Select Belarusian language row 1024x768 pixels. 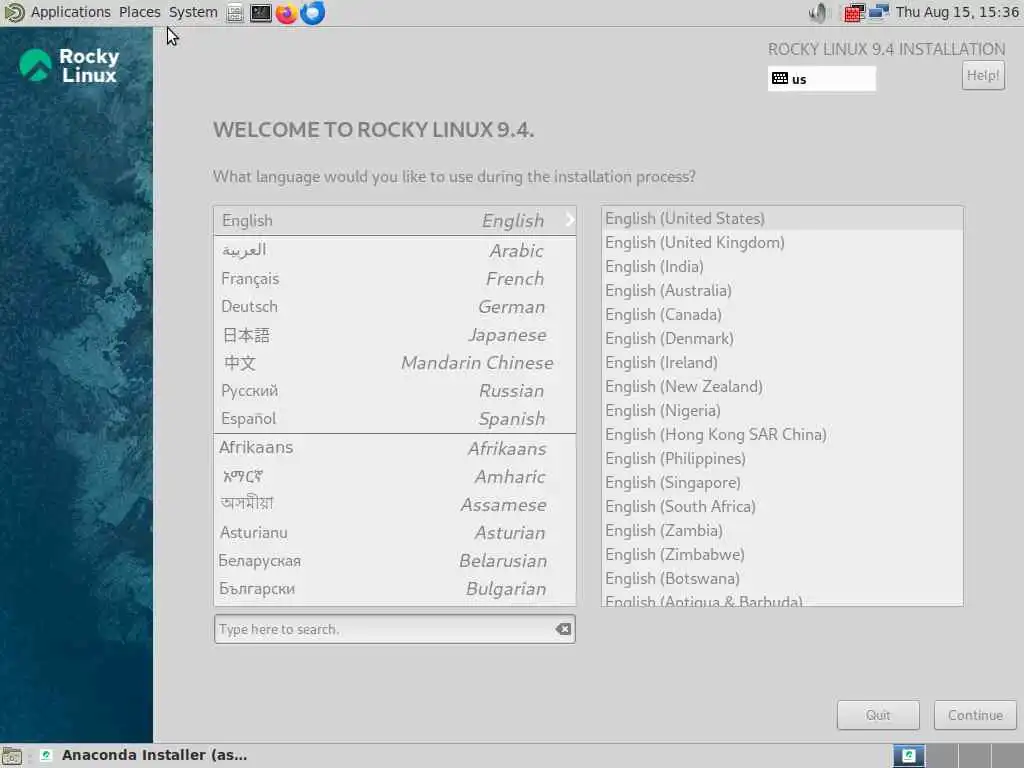pos(394,561)
